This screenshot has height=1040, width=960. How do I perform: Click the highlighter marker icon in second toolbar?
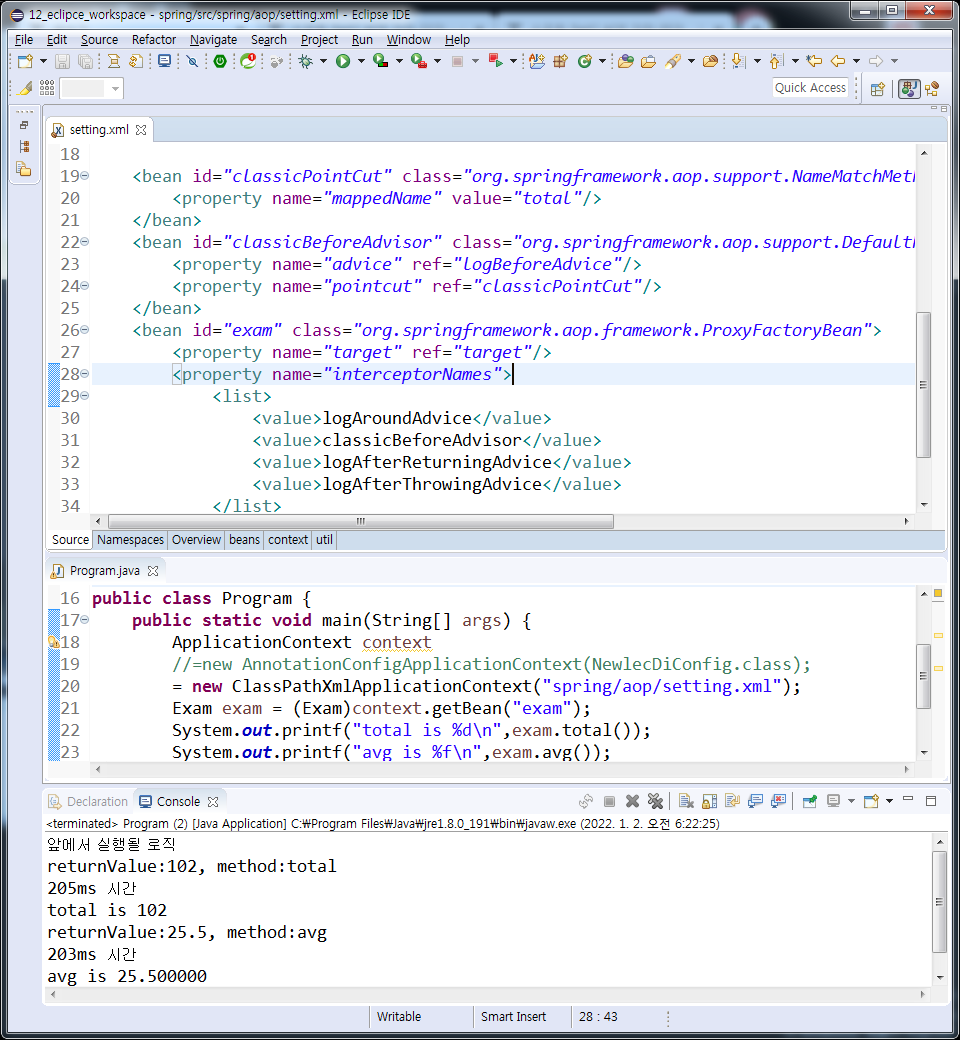[25, 88]
